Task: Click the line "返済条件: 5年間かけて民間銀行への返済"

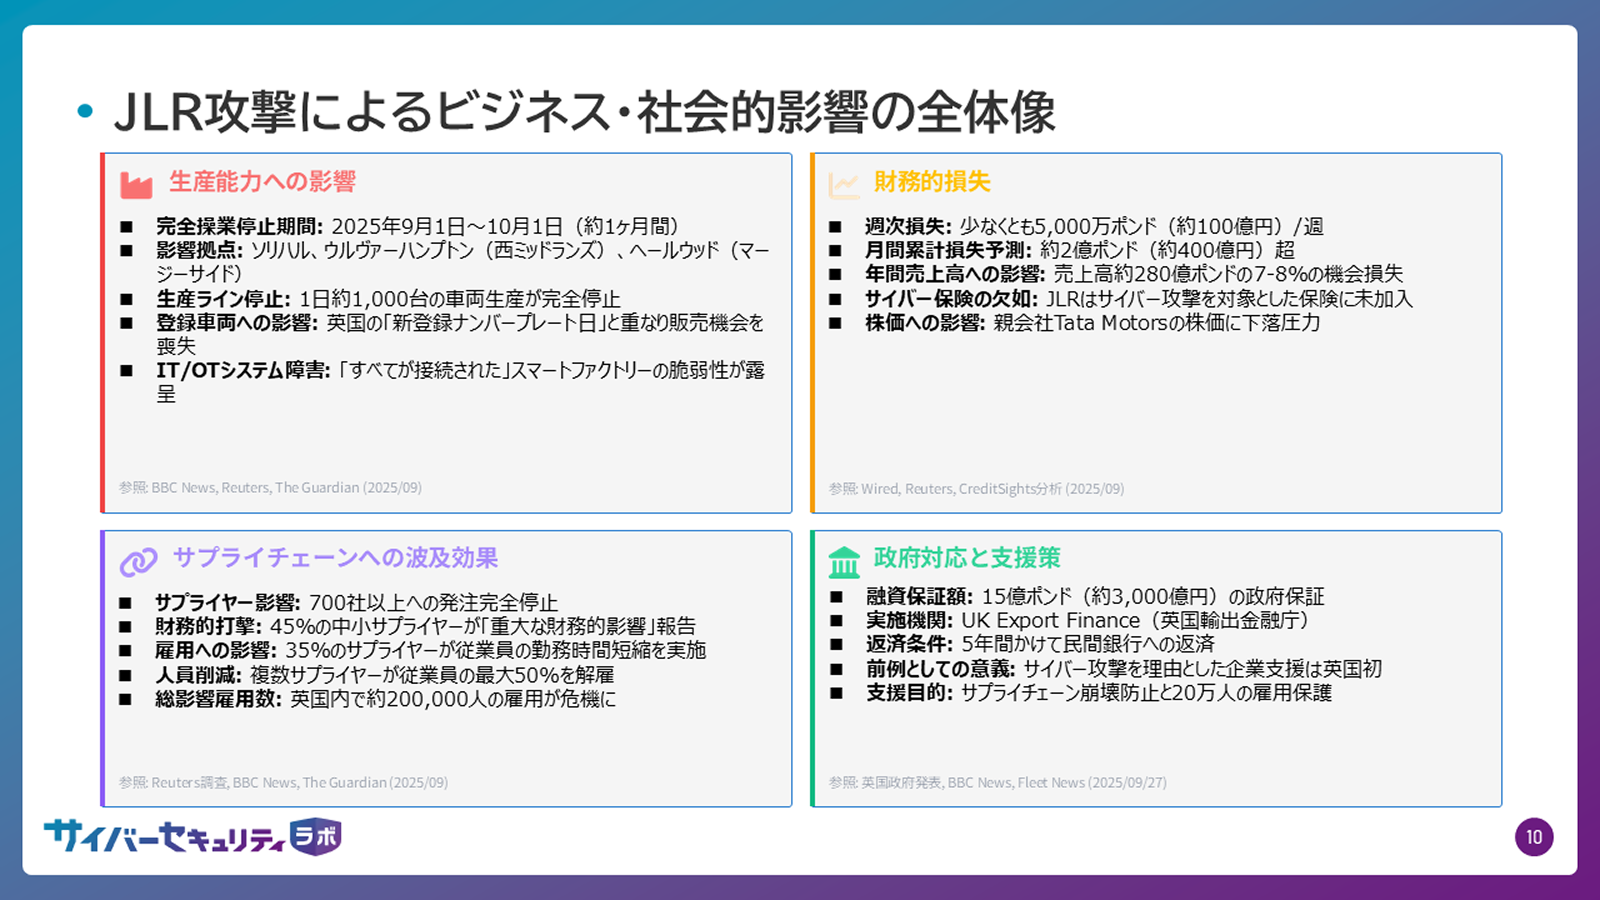Action: click(1040, 644)
